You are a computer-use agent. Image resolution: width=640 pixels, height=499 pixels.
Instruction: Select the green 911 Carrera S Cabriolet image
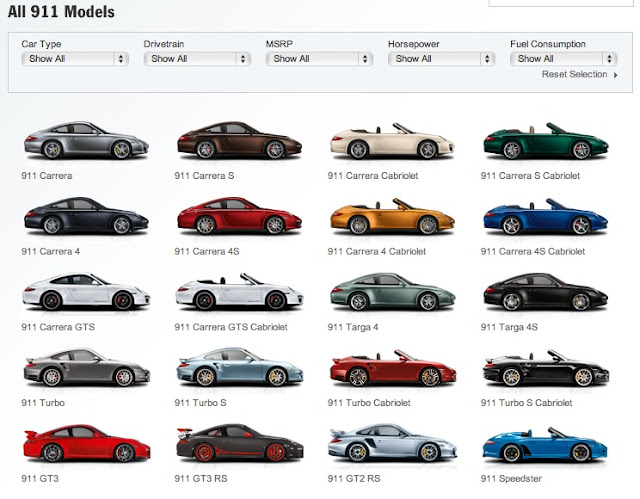(546, 141)
